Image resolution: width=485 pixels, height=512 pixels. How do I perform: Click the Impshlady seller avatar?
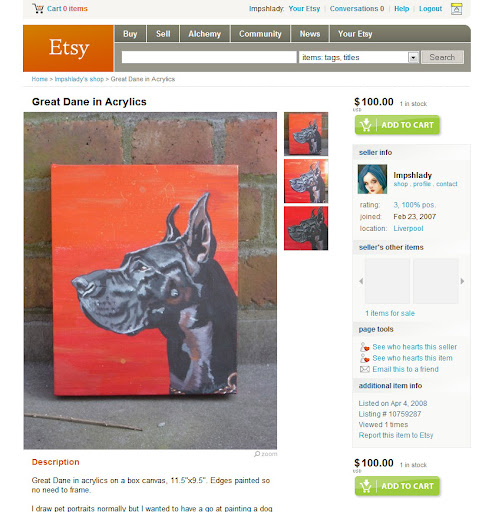[x=372, y=179]
